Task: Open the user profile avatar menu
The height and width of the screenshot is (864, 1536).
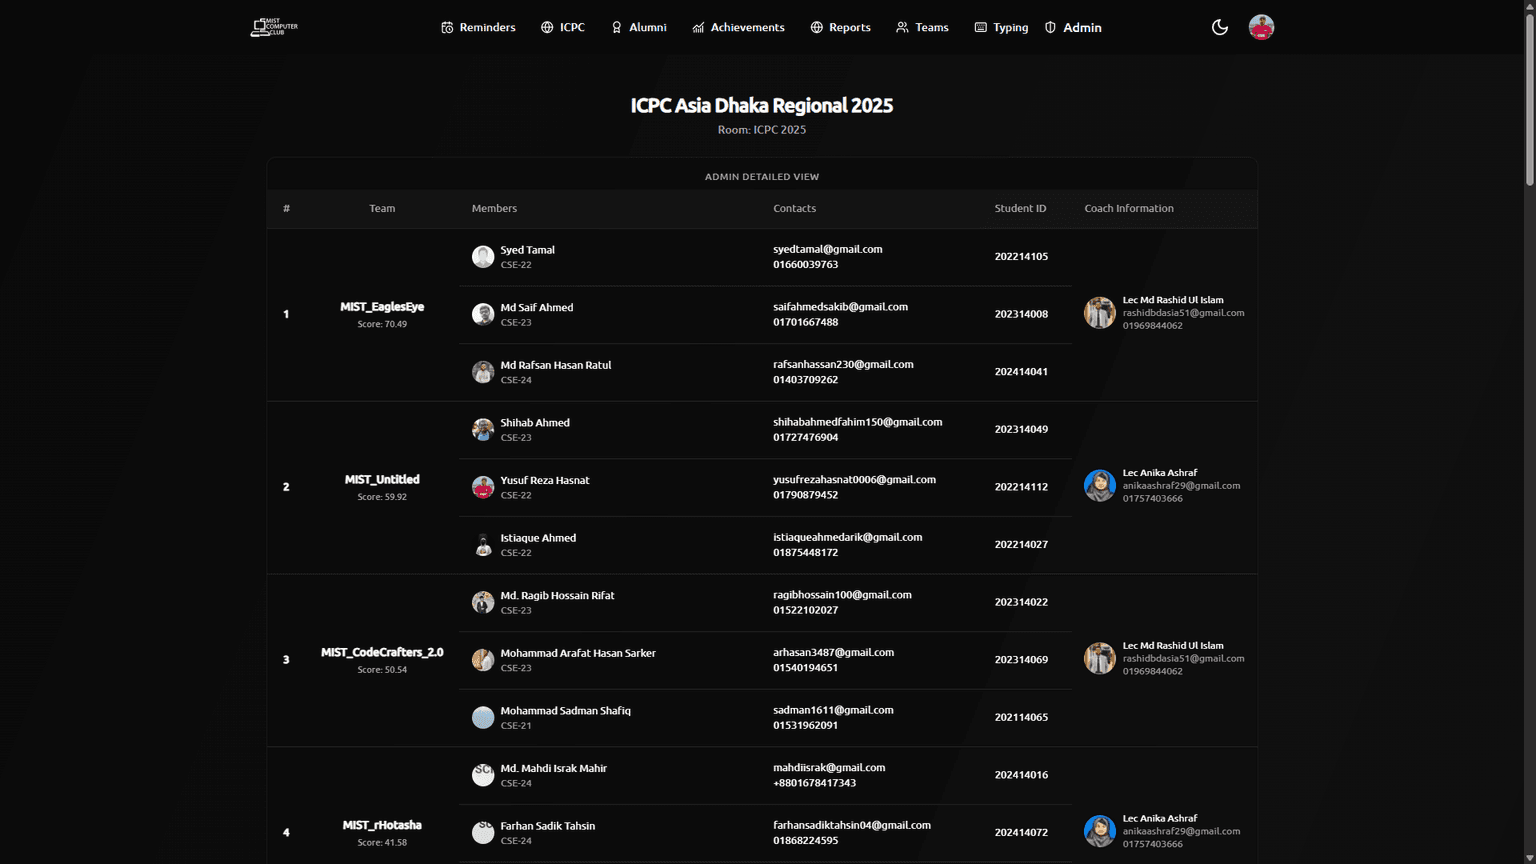Action: (1261, 27)
